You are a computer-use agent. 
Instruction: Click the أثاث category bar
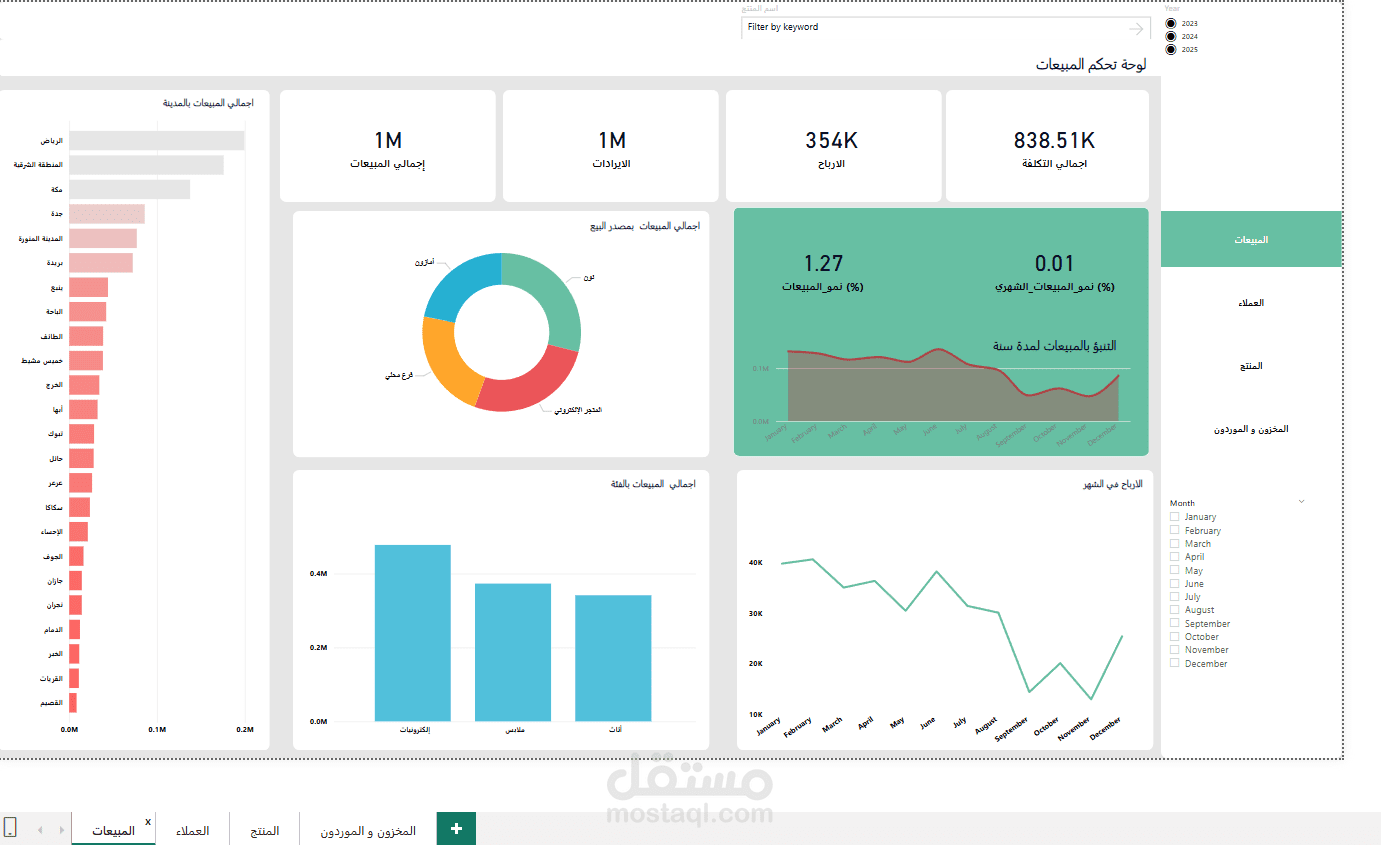tap(613, 658)
